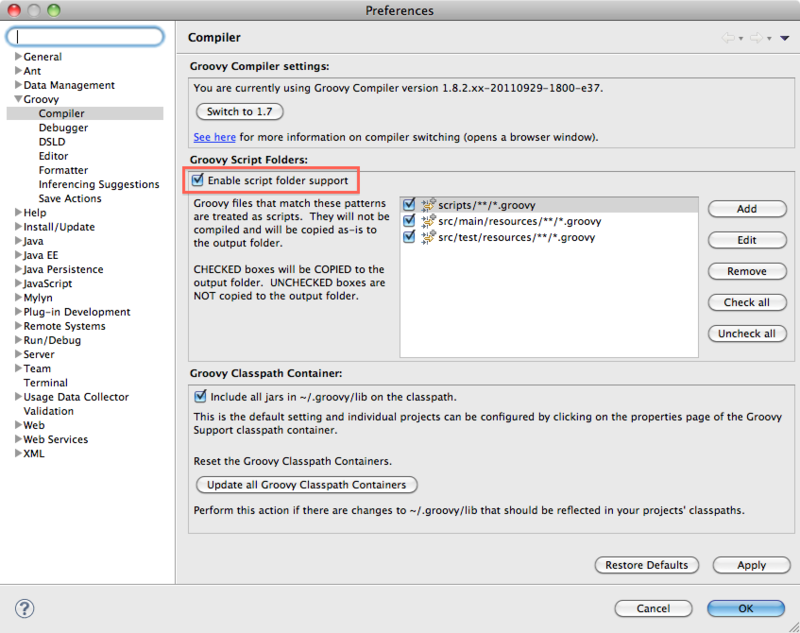Uncheck the src/test/resources/**/*.groovy checkbox
This screenshot has width=800, height=633.
(x=409, y=237)
